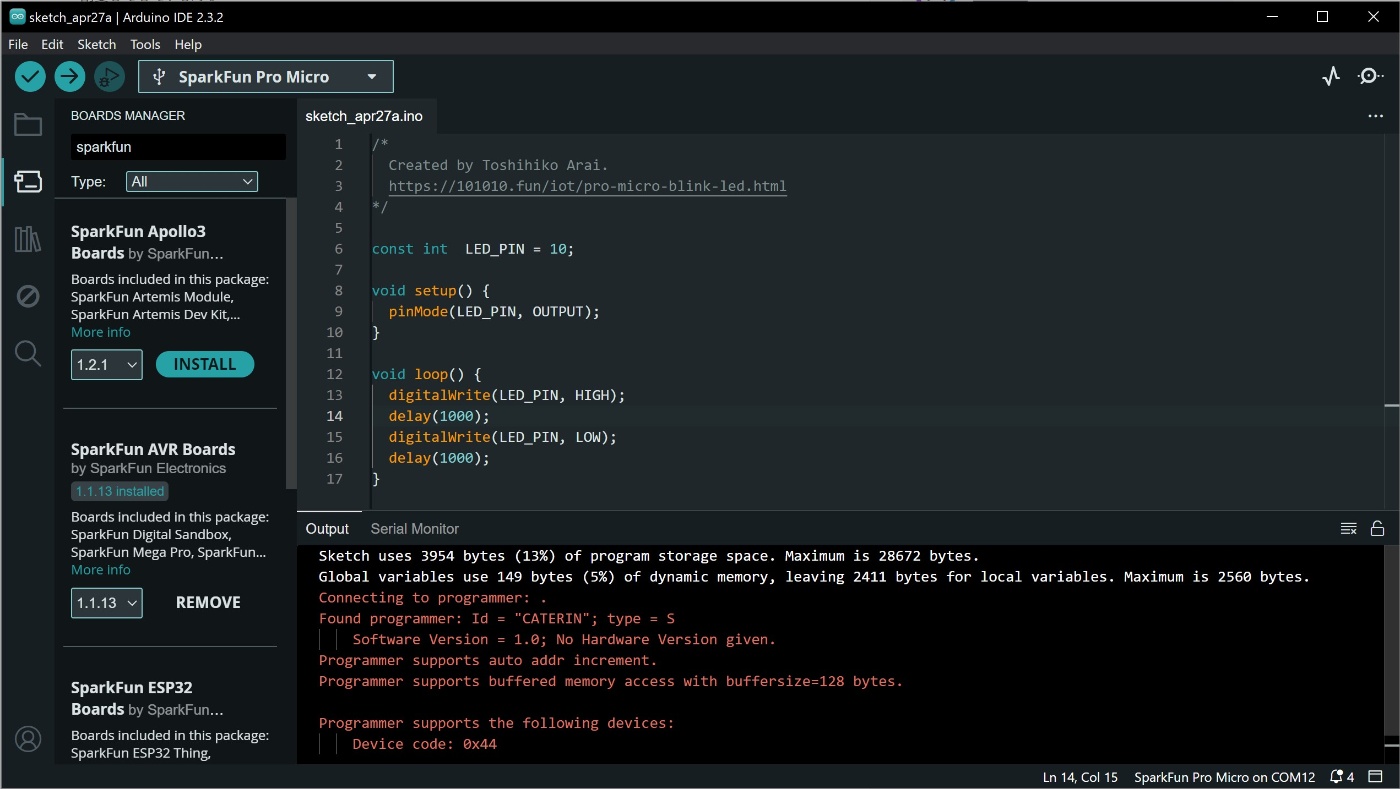1400x789 pixels.
Task: Open the Serial Monitor magnifier icon
Action: (x=1371, y=76)
